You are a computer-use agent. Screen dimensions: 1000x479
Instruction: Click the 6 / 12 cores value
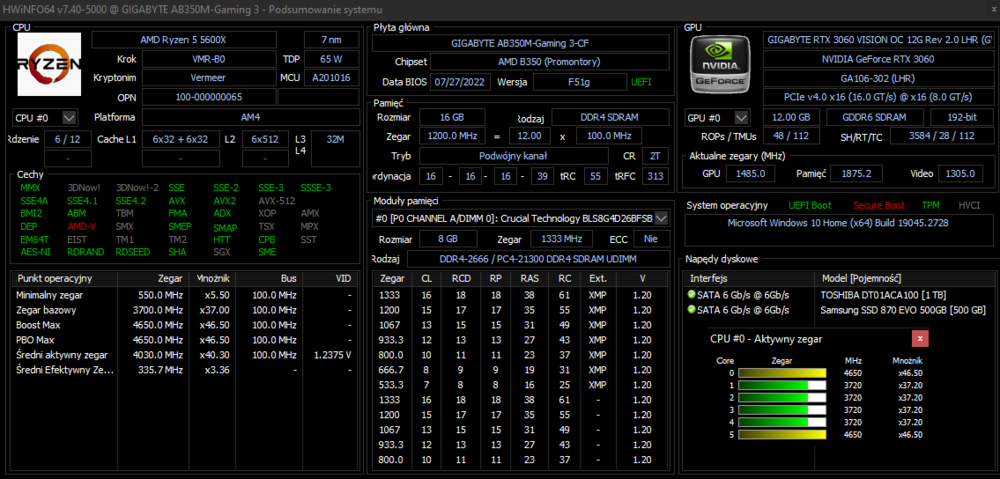coord(68,139)
